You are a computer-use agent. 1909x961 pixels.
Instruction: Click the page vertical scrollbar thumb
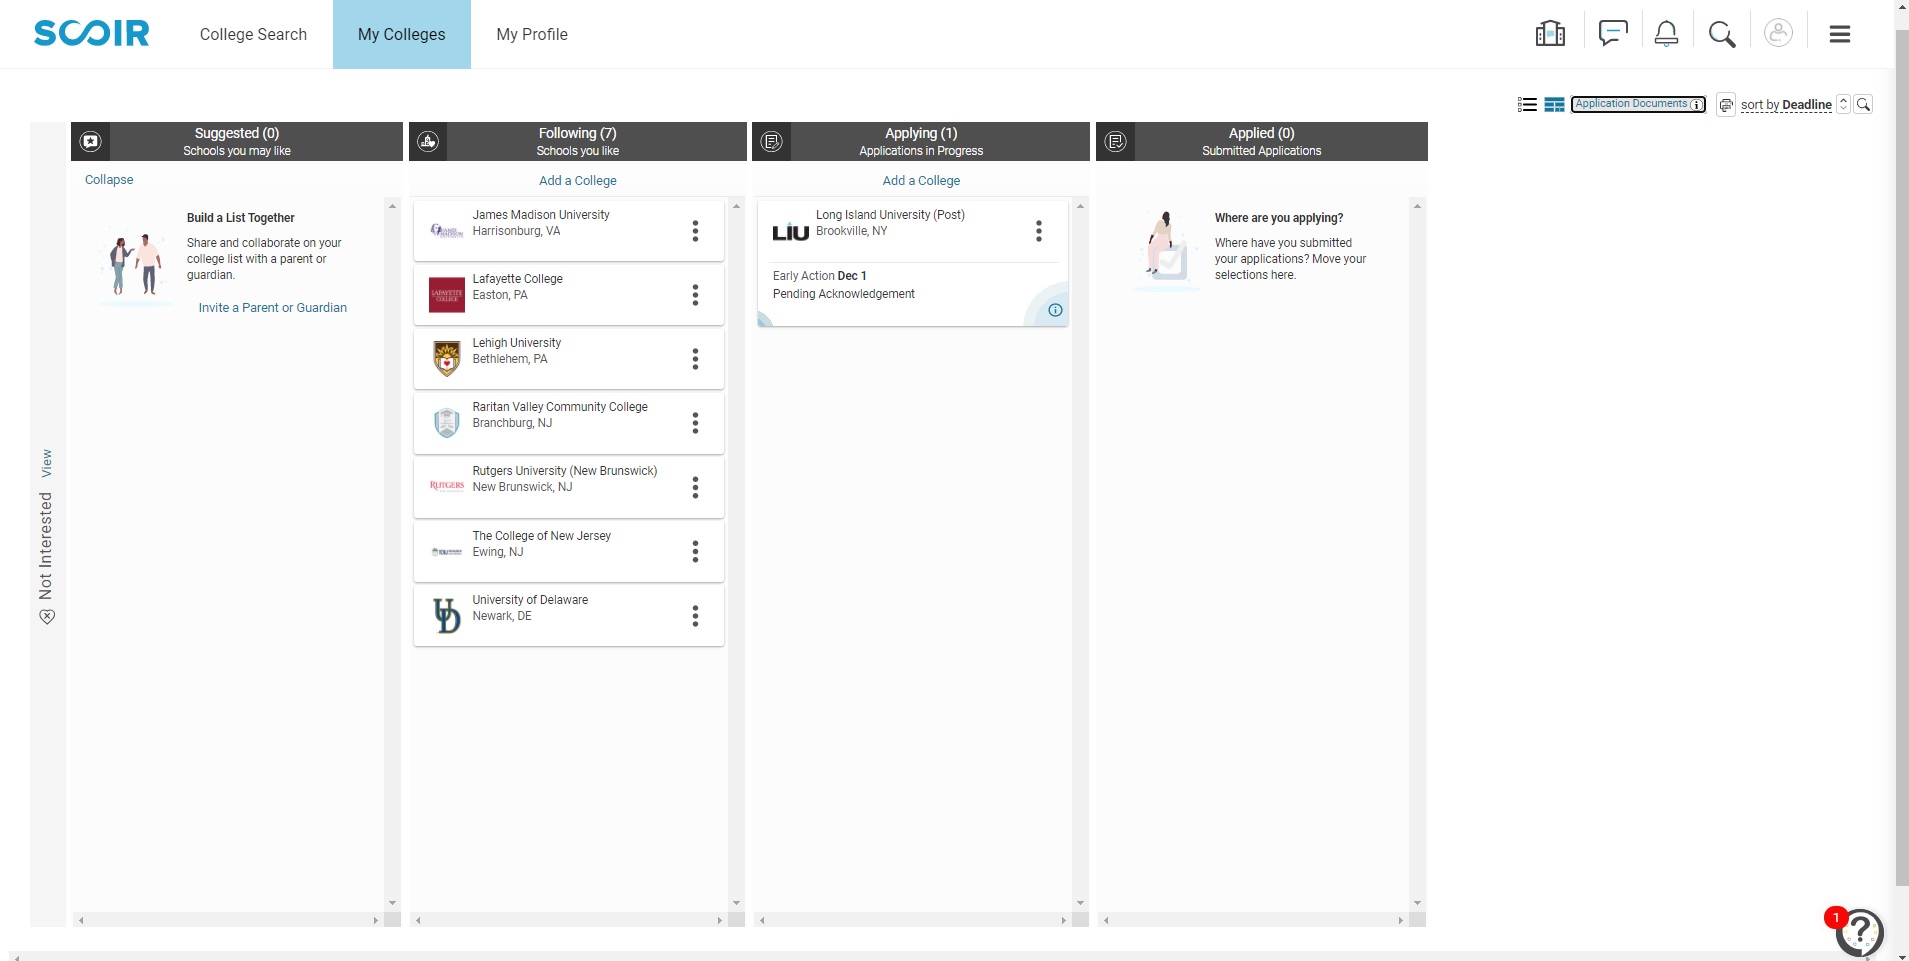tap(1902, 457)
